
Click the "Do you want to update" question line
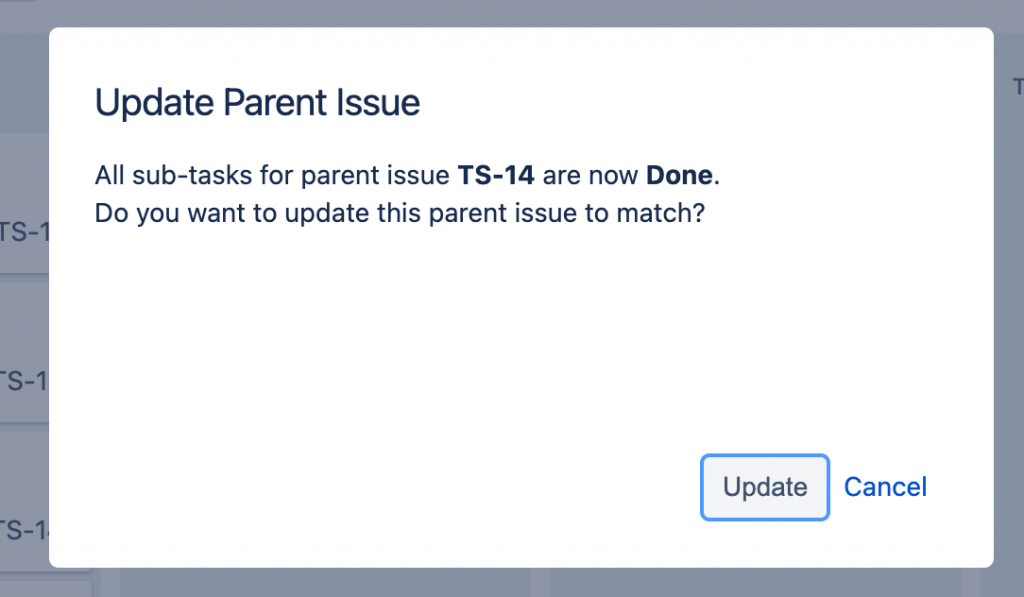tap(400, 213)
